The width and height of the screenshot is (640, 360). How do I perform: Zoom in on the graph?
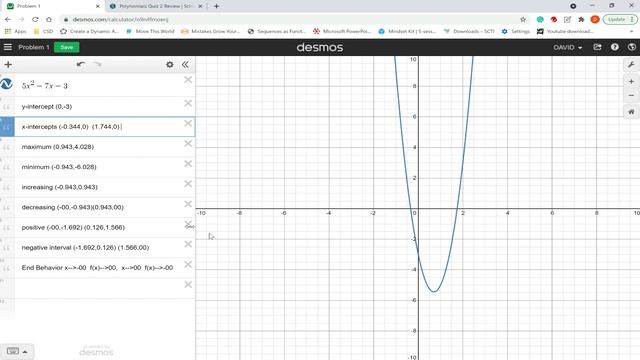631,81
